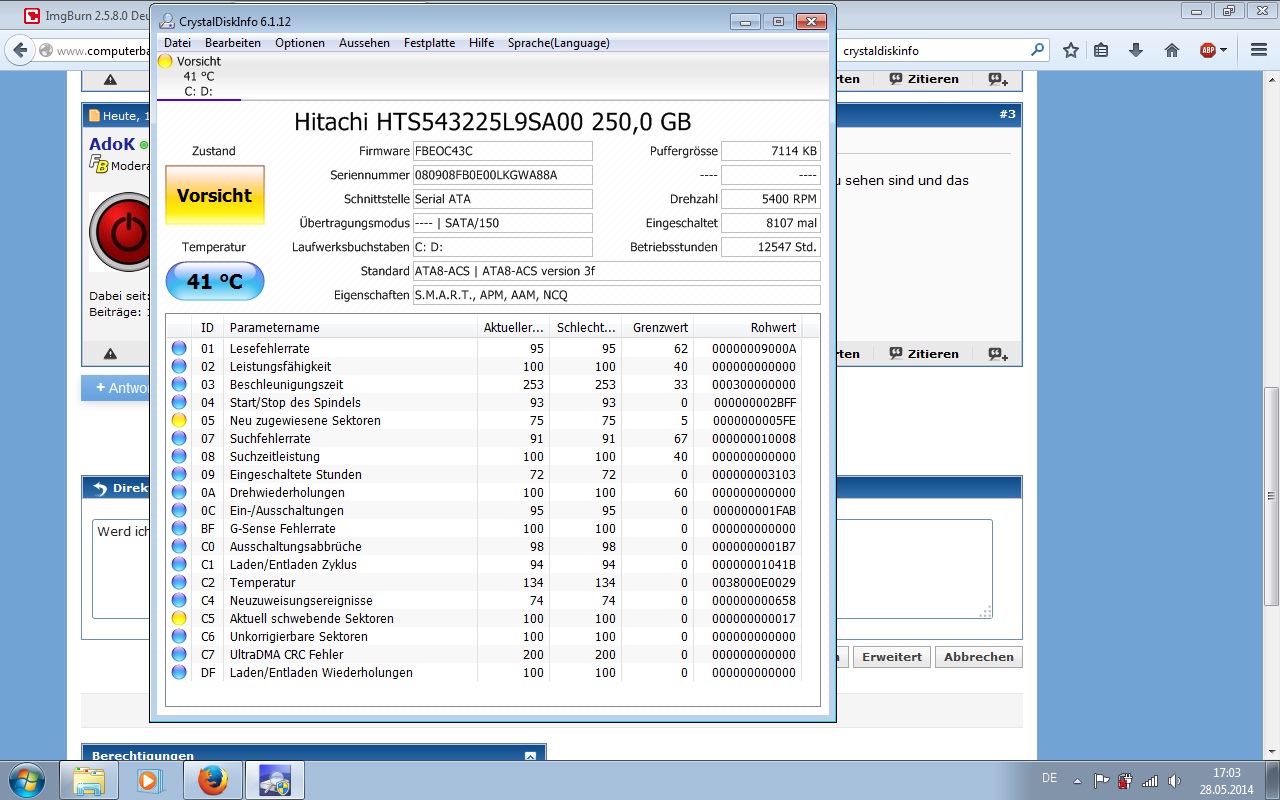Select the Temperatur parameter name text
The height and width of the screenshot is (800, 1280).
coord(263,582)
